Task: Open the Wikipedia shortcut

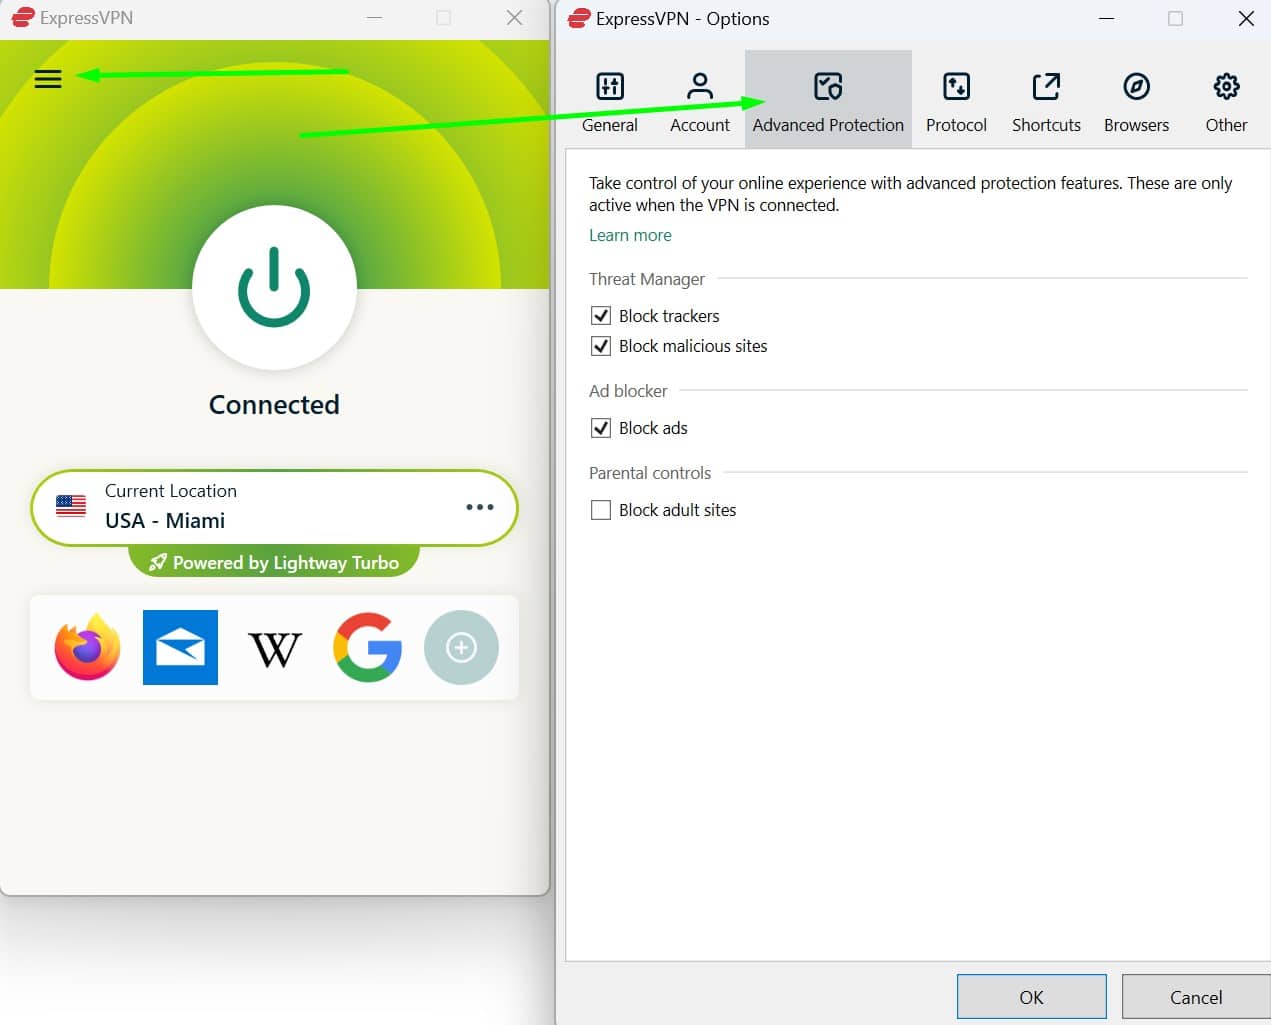Action: click(x=274, y=649)
